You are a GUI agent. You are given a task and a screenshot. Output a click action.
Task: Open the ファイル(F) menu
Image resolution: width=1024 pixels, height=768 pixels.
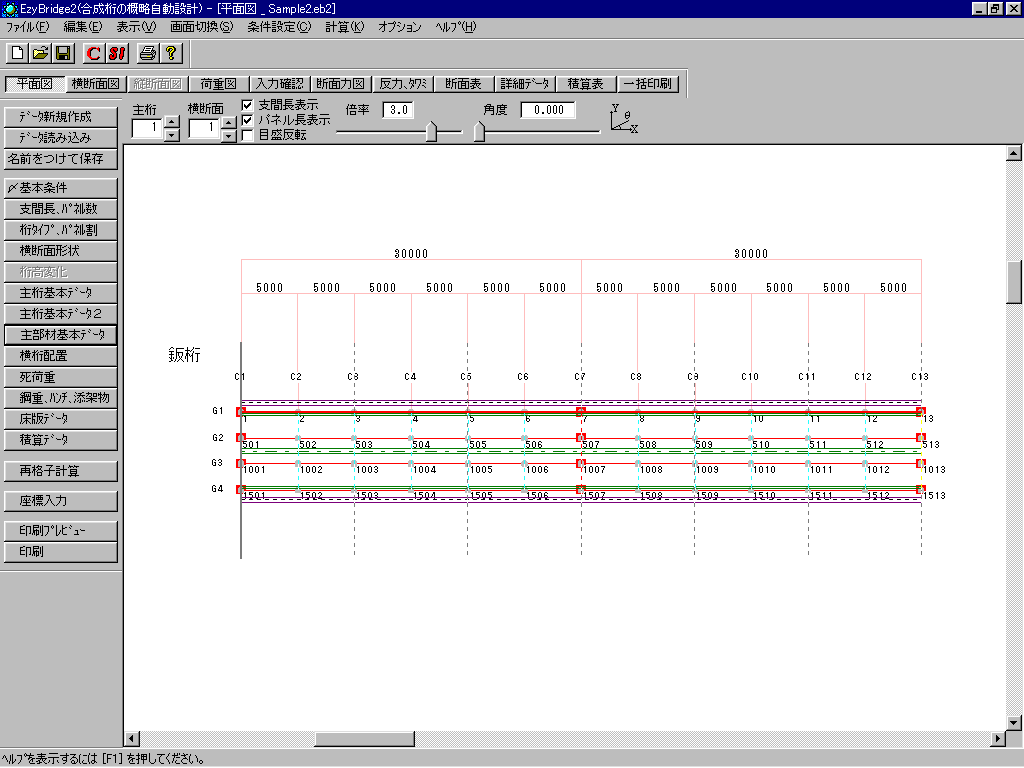coord(27,27)
